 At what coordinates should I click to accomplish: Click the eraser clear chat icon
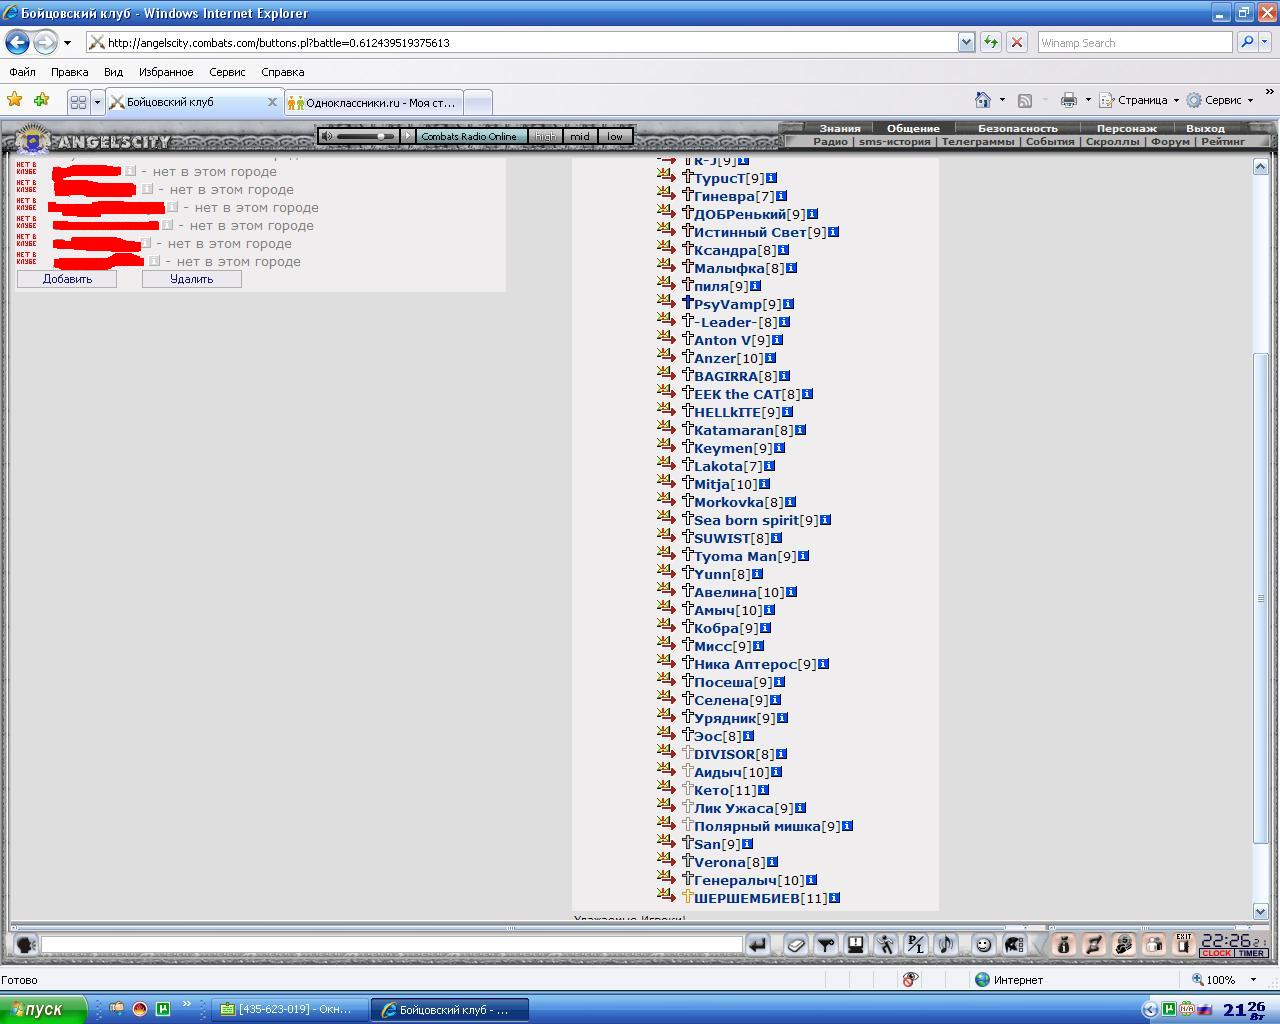(795, 944)
